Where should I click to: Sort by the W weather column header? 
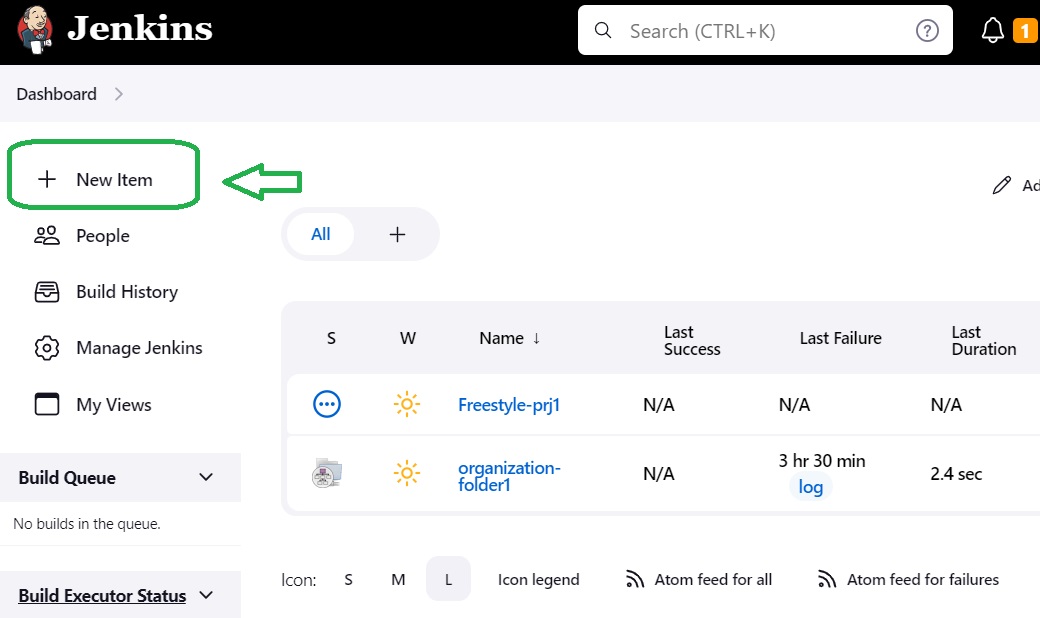[x=407, y=338]
